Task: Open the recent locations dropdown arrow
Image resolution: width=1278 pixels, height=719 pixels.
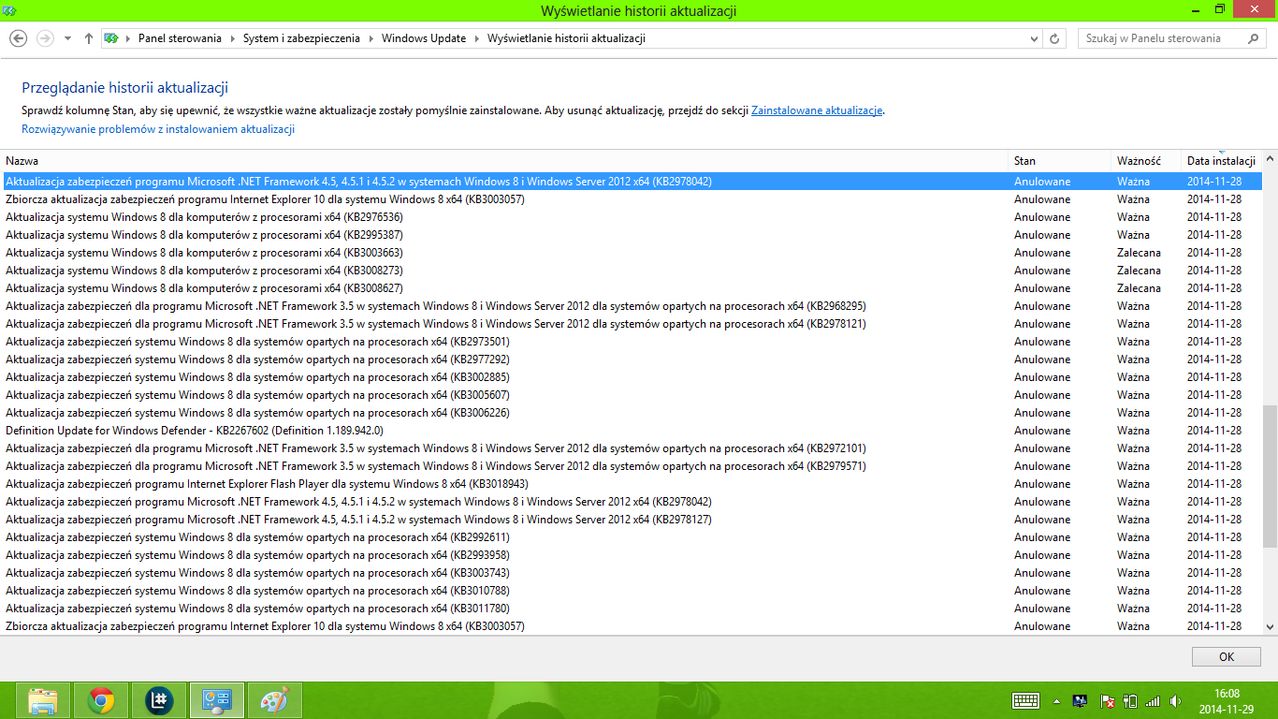Action: [68, 38]
